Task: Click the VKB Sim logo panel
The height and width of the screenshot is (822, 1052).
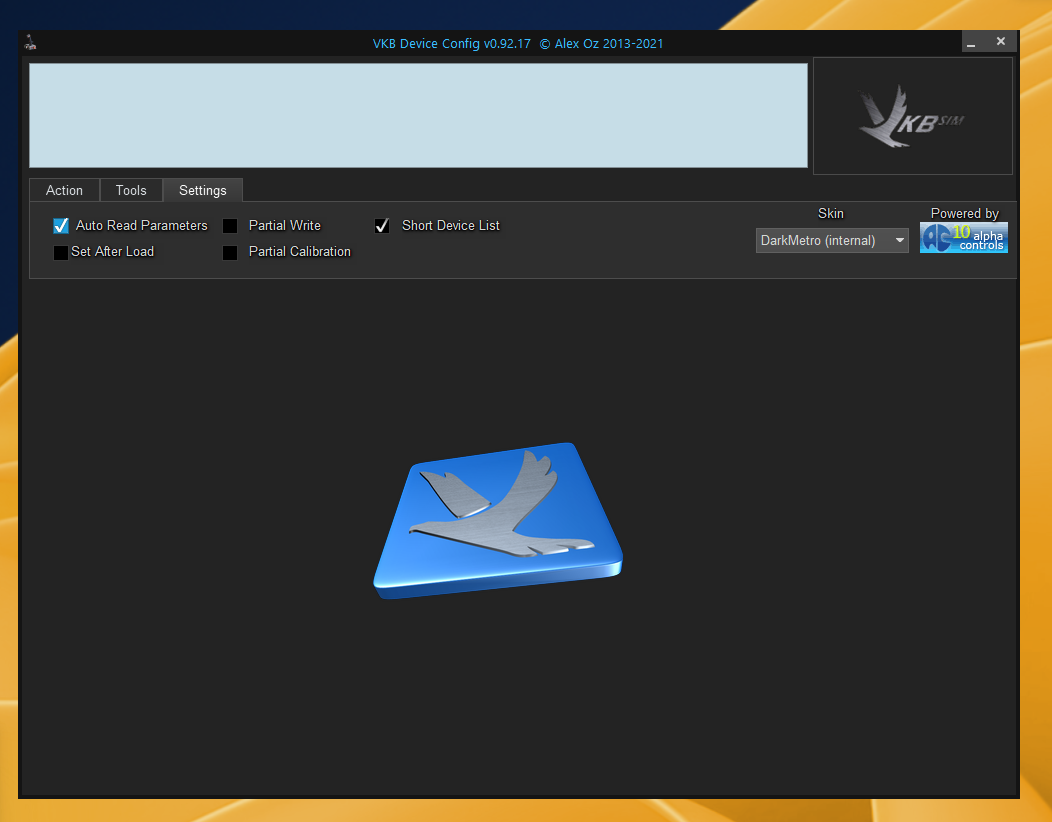Action: click(912, 116)
